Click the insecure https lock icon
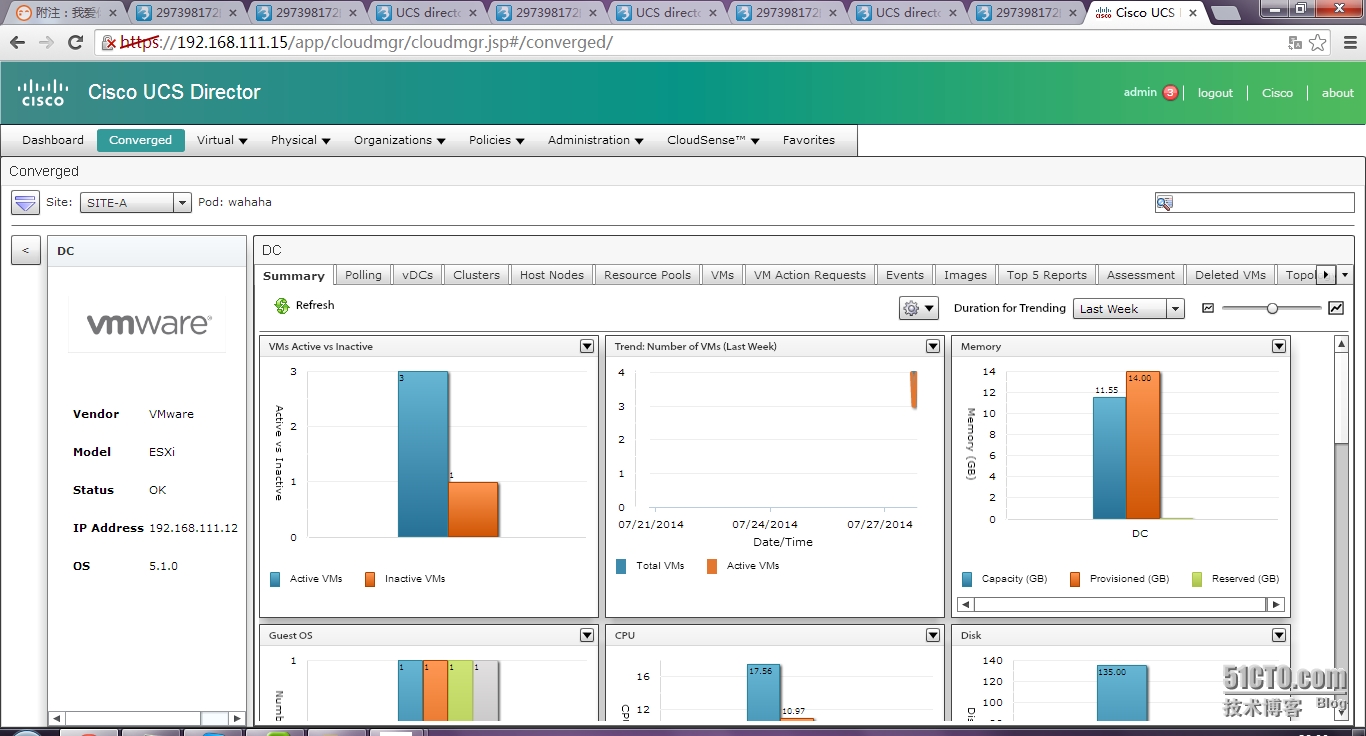Screen dimensions: 1366x736 109,43
